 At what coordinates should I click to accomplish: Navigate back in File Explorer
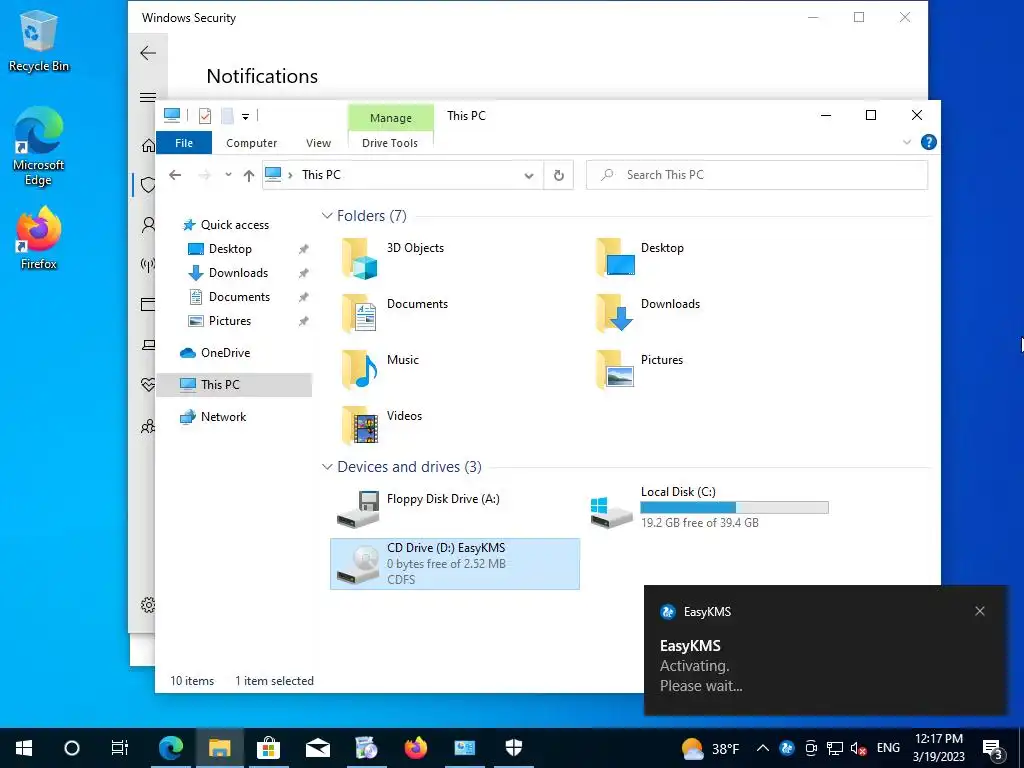[x=174, y=175]
